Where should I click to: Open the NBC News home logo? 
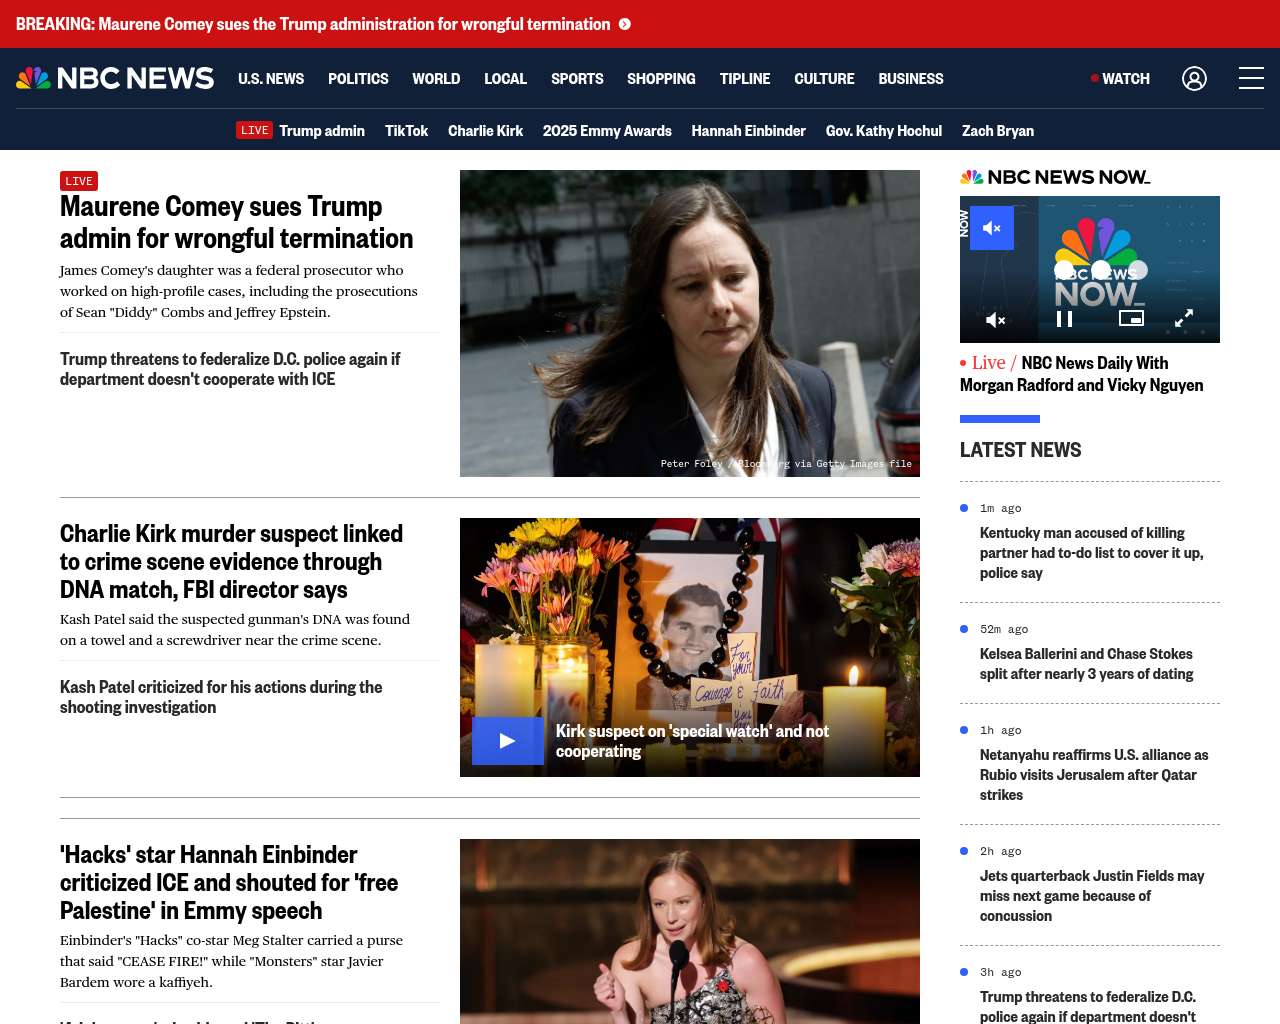(x=115, y=78)
